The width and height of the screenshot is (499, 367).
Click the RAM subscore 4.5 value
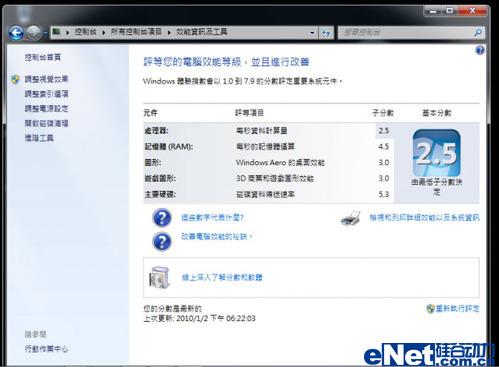click(384, 147)
